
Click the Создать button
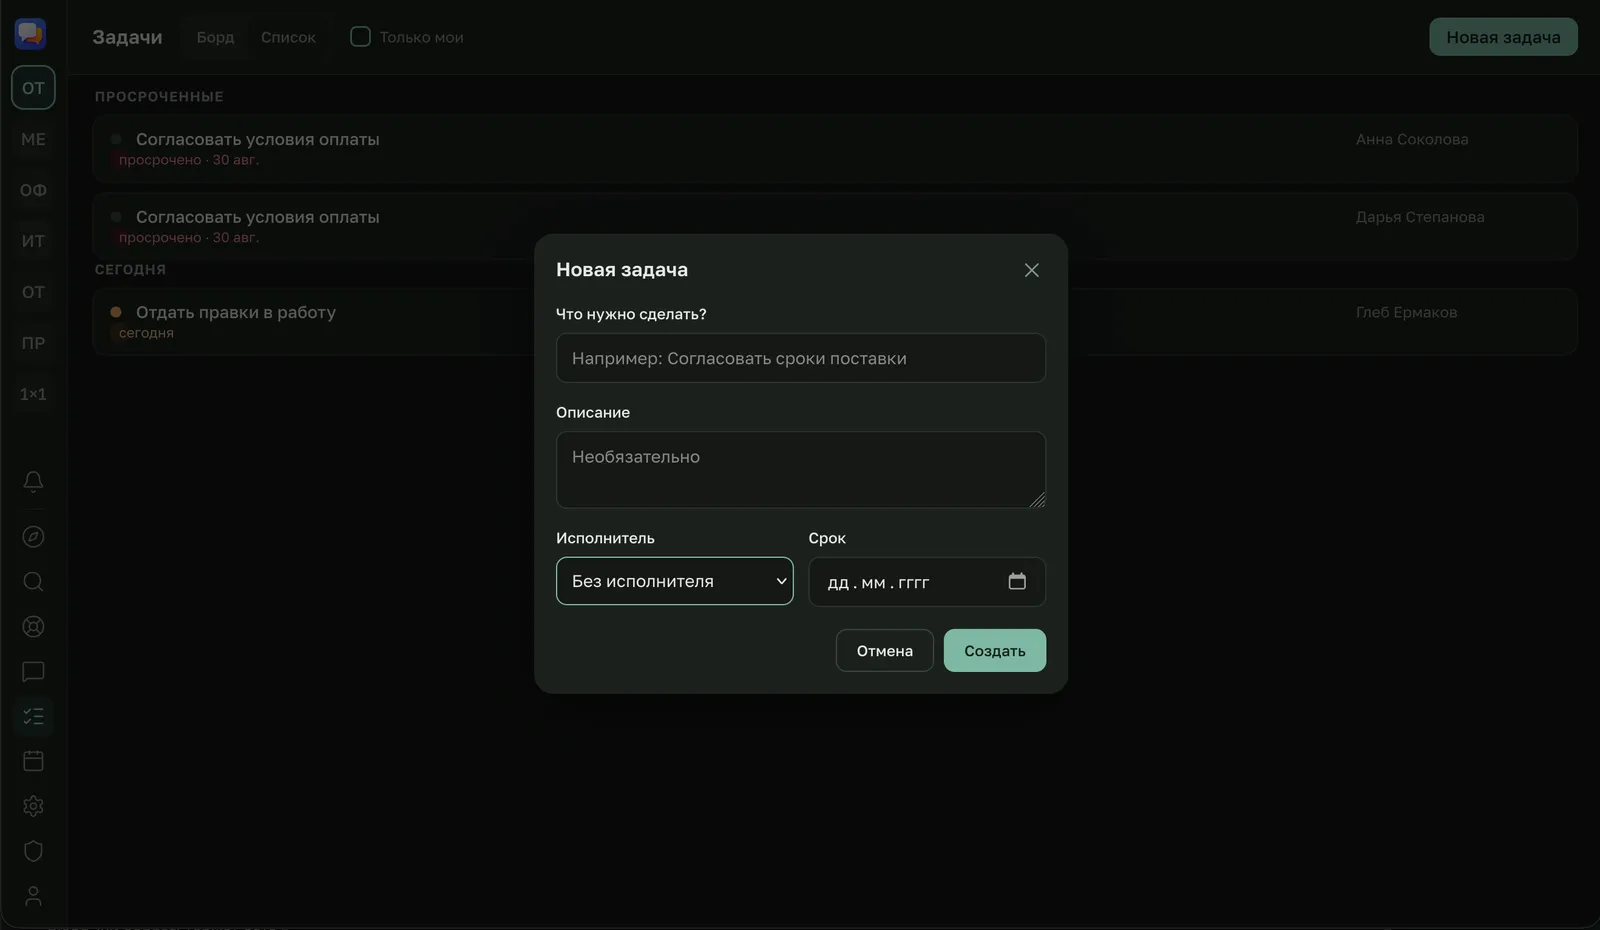click(995, 650)
